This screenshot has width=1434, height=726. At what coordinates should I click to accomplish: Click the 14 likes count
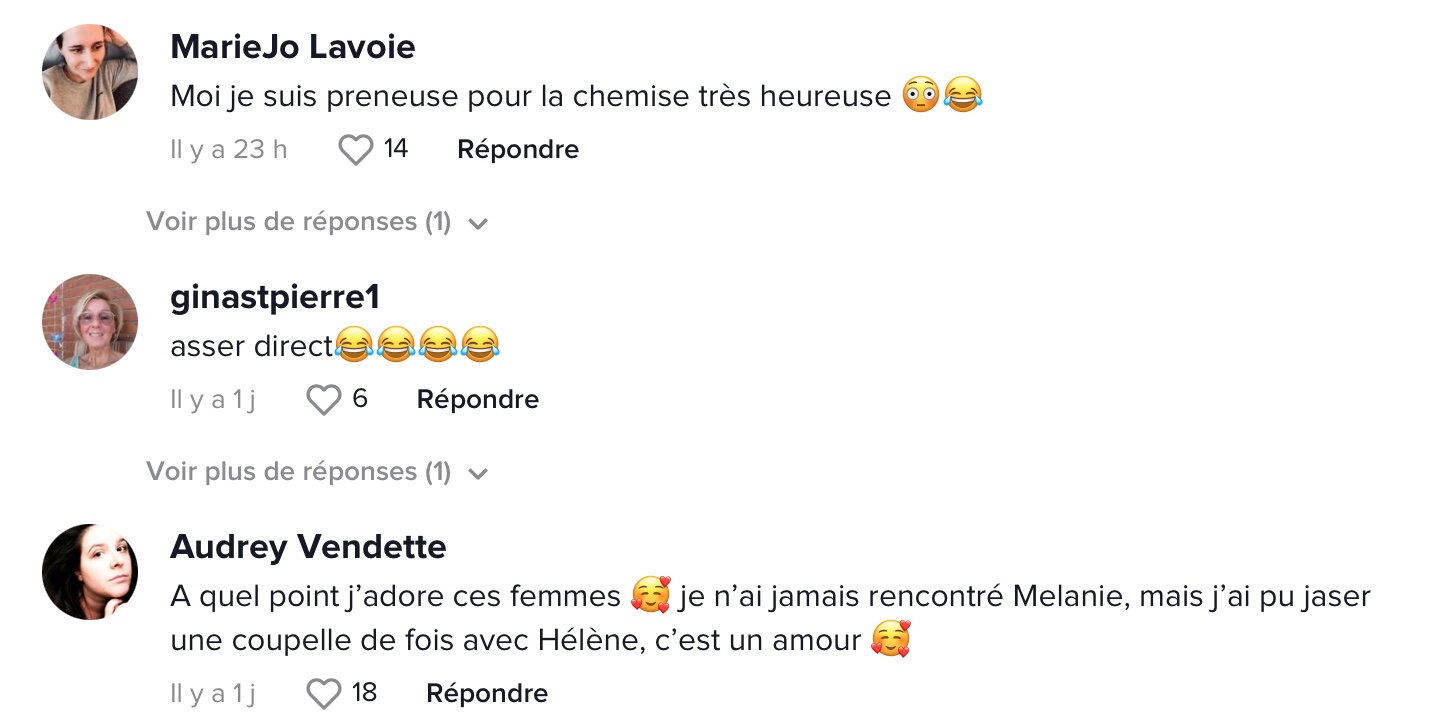tap(396, 149)
